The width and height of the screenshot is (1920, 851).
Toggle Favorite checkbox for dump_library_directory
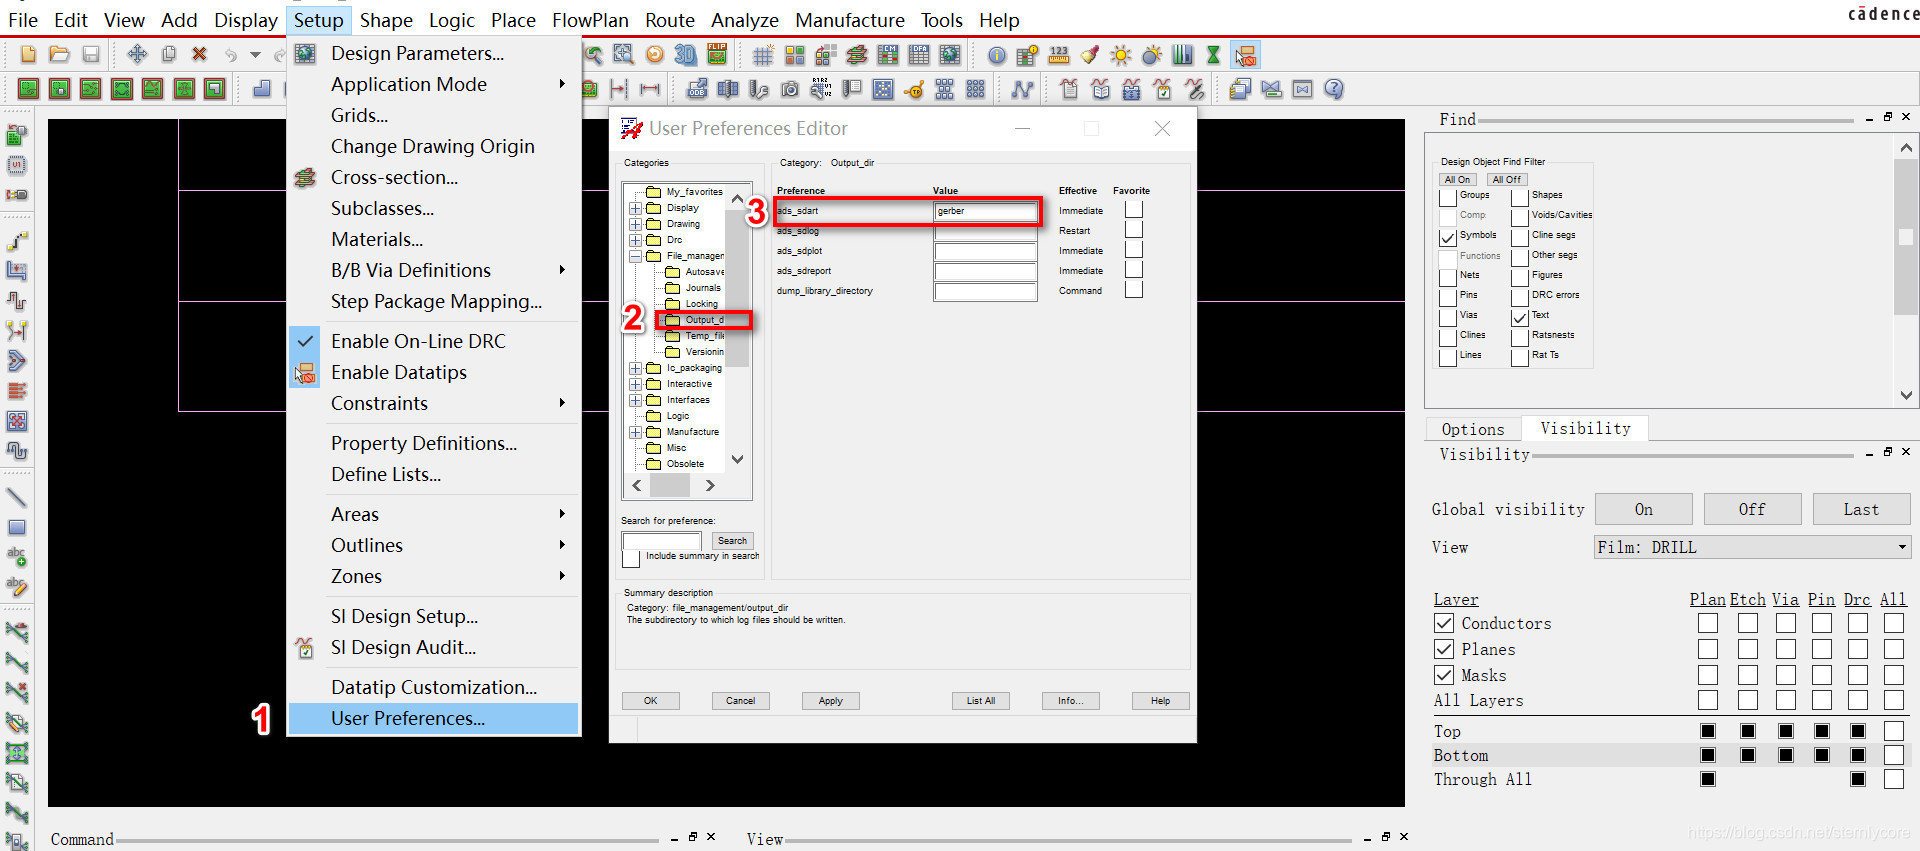[1133, 290]
